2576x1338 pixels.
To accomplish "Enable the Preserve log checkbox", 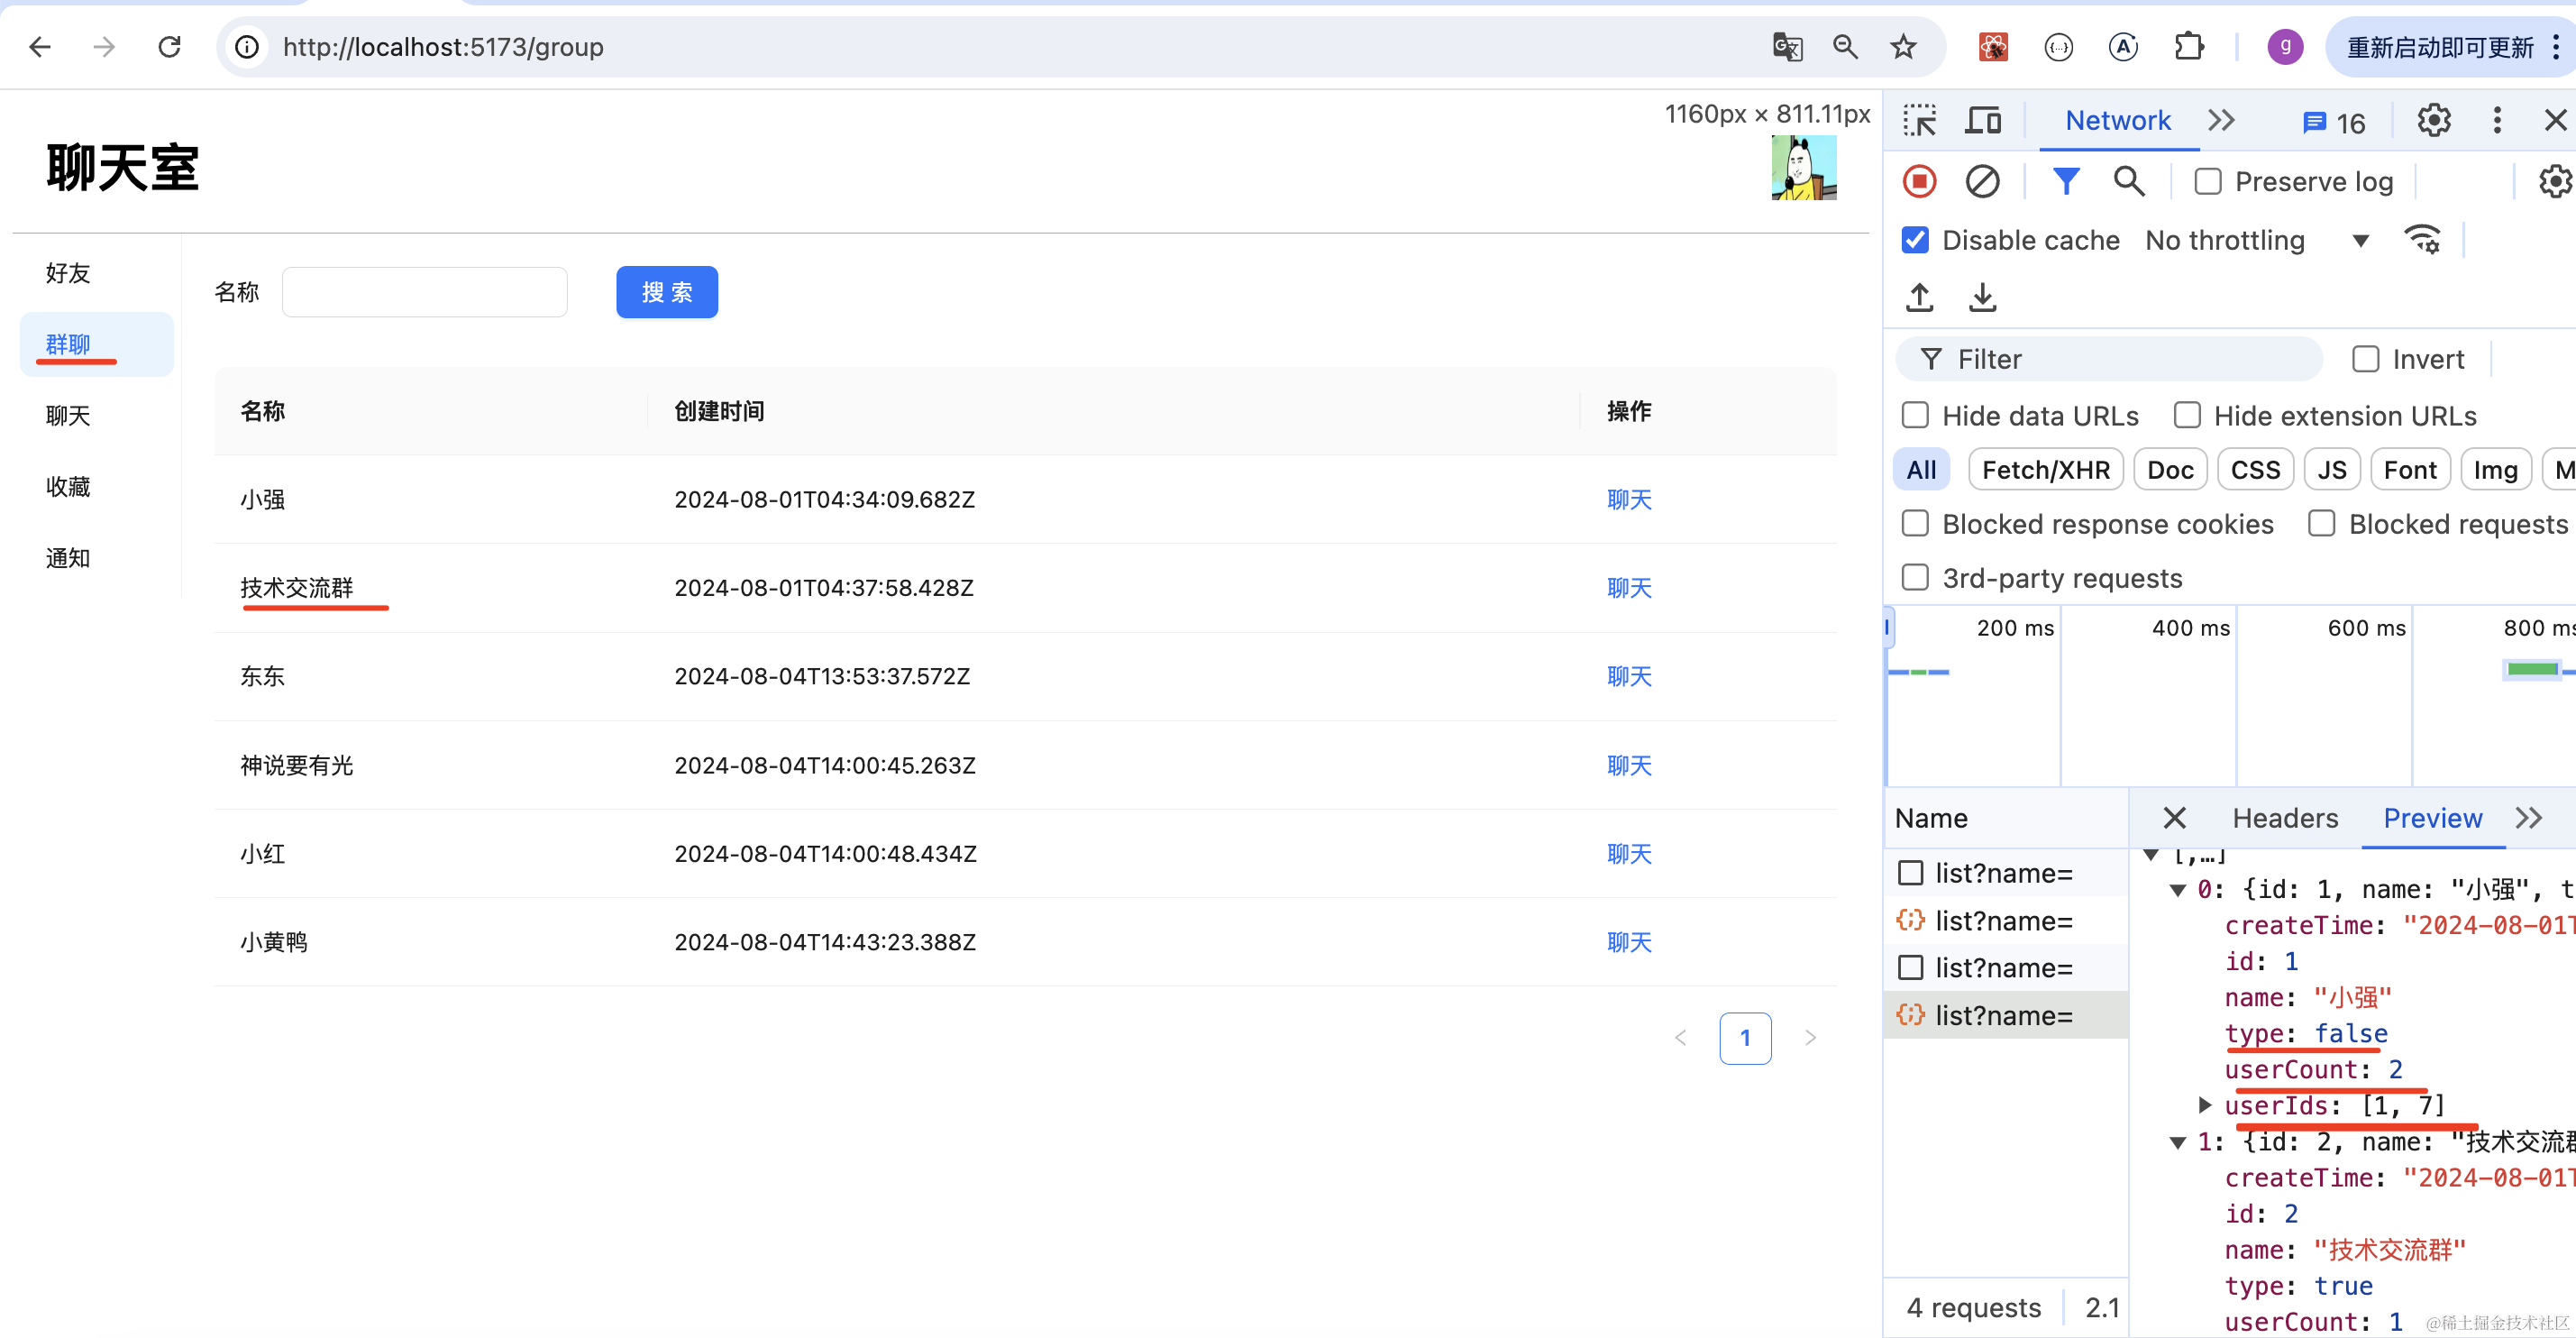I will pos(2207,182).
